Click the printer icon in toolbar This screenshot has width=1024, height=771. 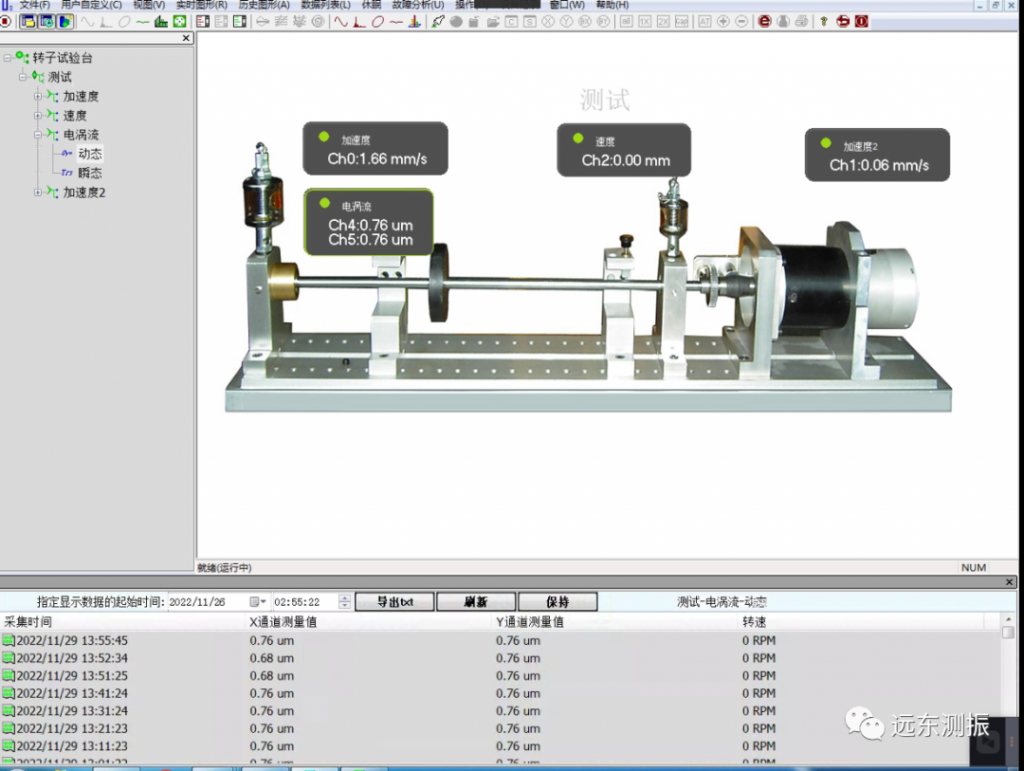800,21
